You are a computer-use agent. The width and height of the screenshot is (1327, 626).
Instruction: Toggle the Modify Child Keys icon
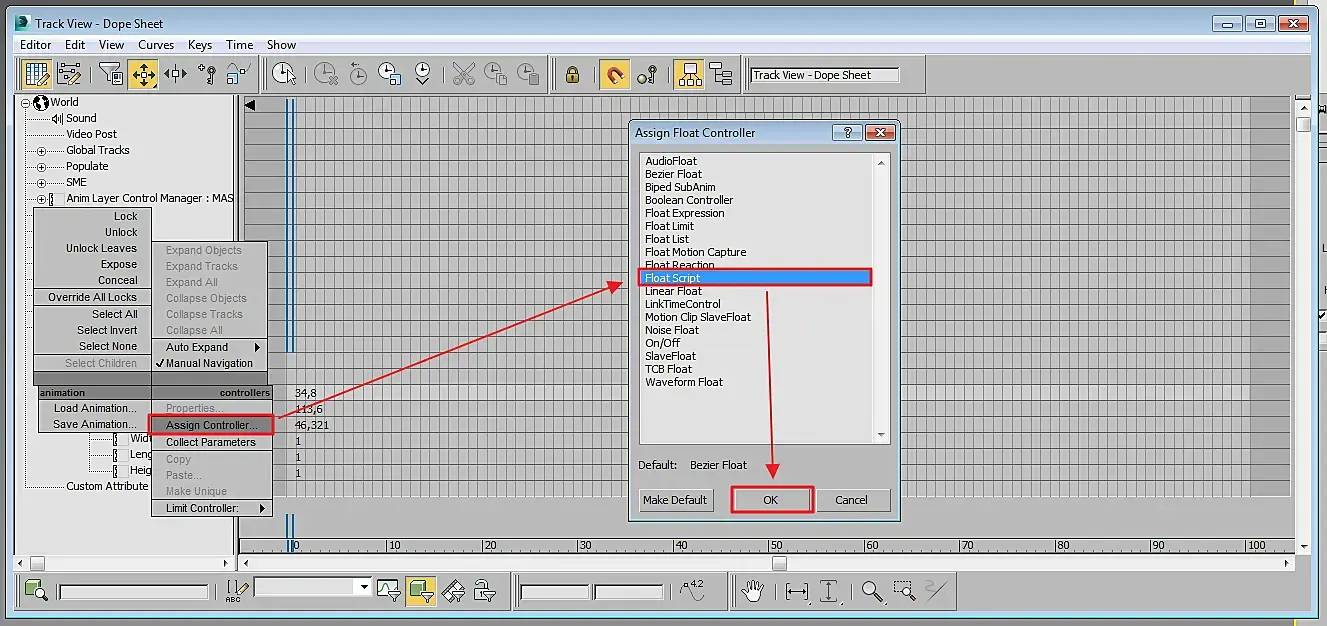pyautogui.click(x=721, y=74)
